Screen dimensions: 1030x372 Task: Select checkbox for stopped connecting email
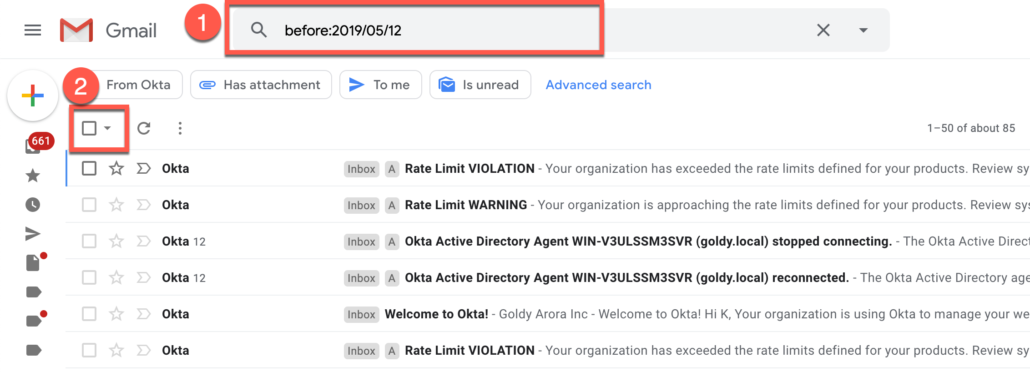[x=89, y=241]
